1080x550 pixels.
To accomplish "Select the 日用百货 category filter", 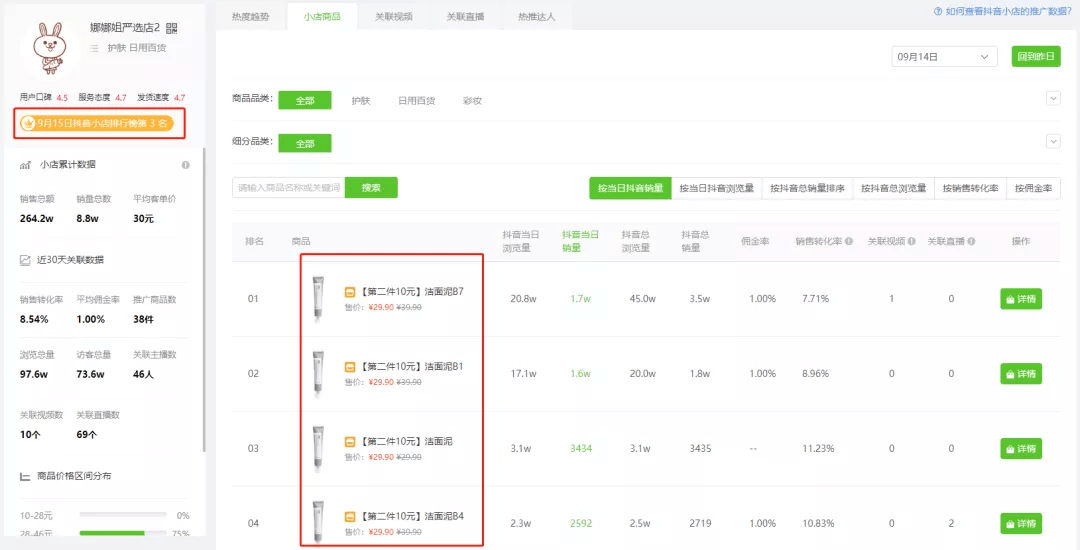I will [x=416, y=101].
